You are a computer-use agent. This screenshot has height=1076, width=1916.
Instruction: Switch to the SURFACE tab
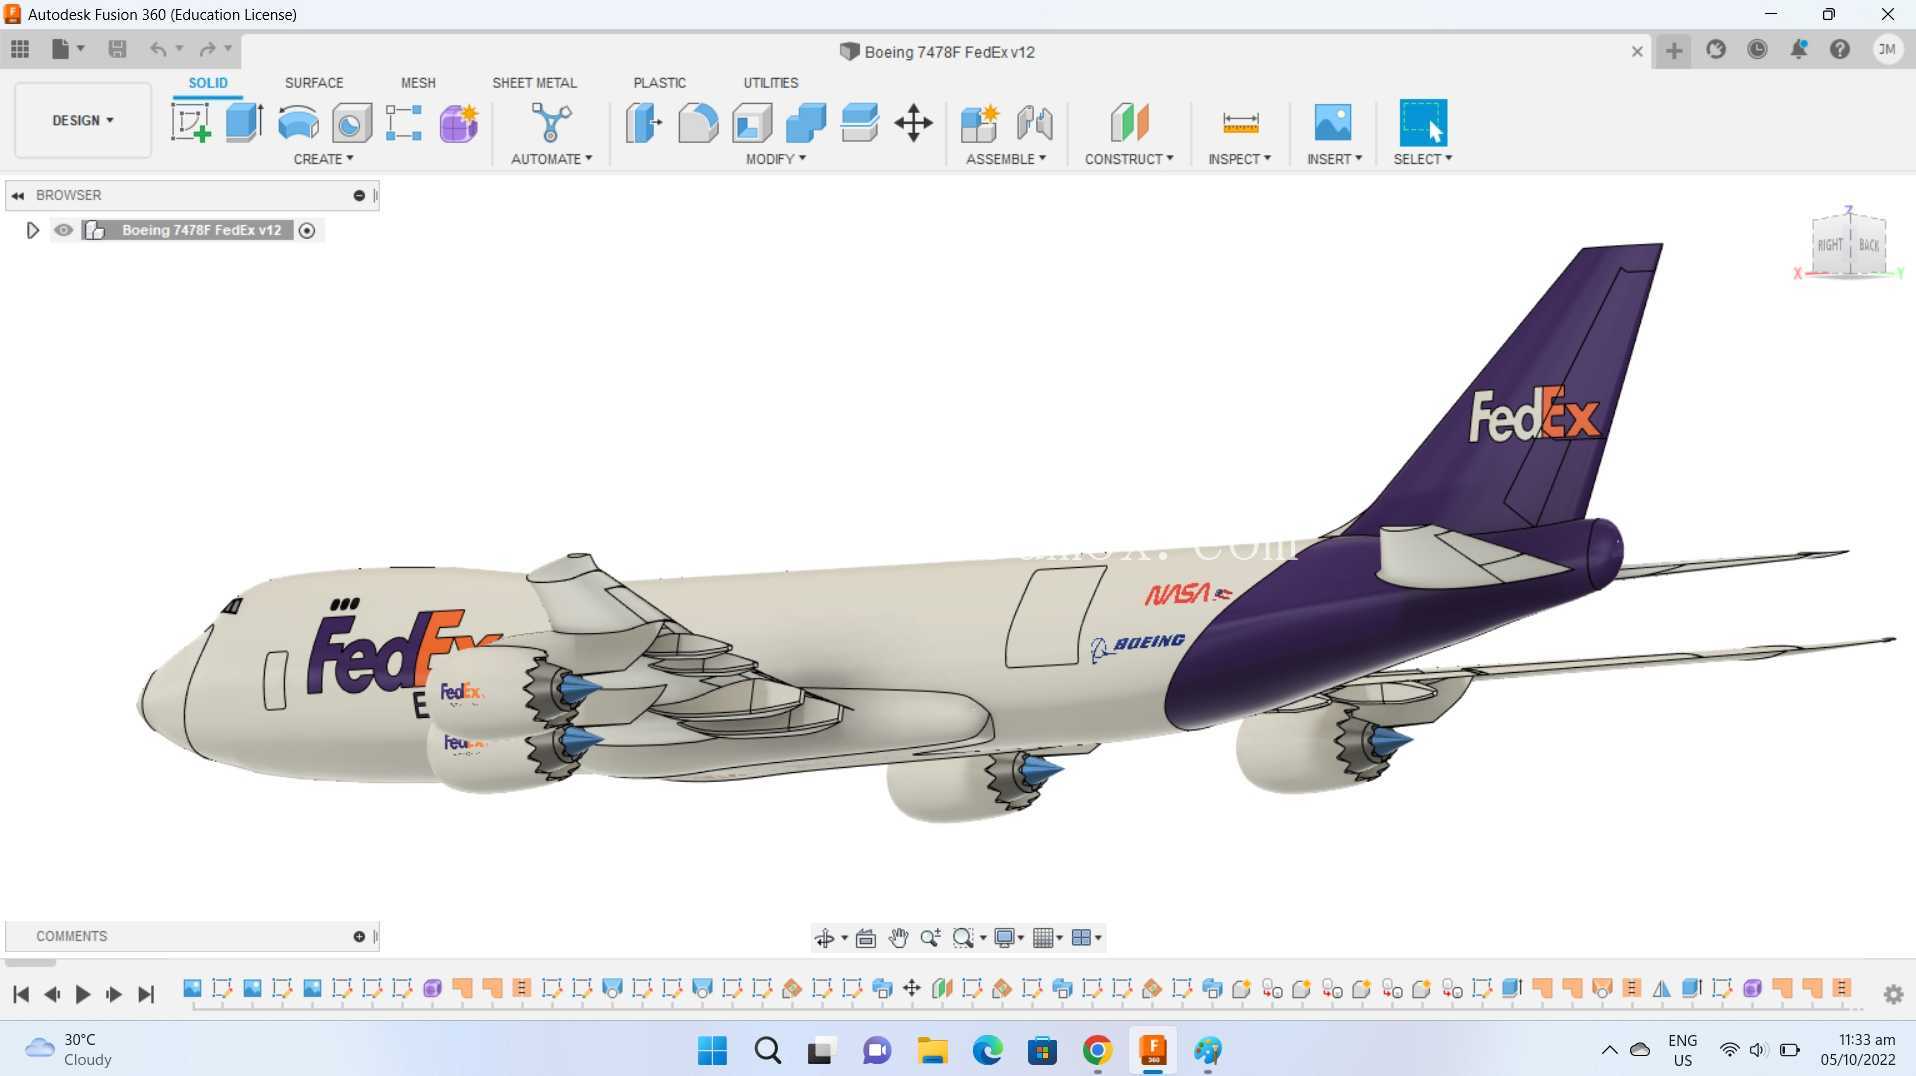(314, 83)
